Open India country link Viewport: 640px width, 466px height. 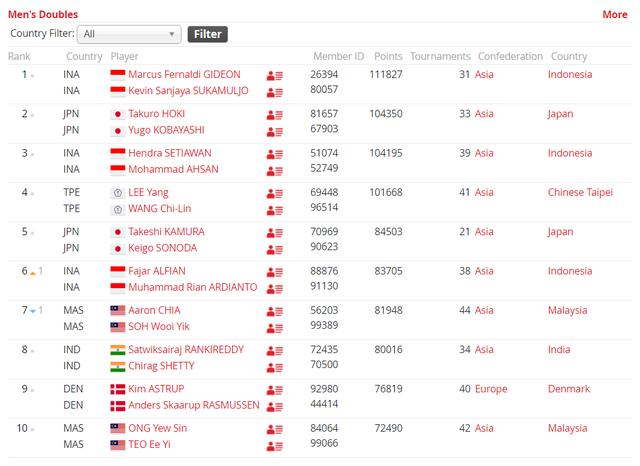click(559, 350)
